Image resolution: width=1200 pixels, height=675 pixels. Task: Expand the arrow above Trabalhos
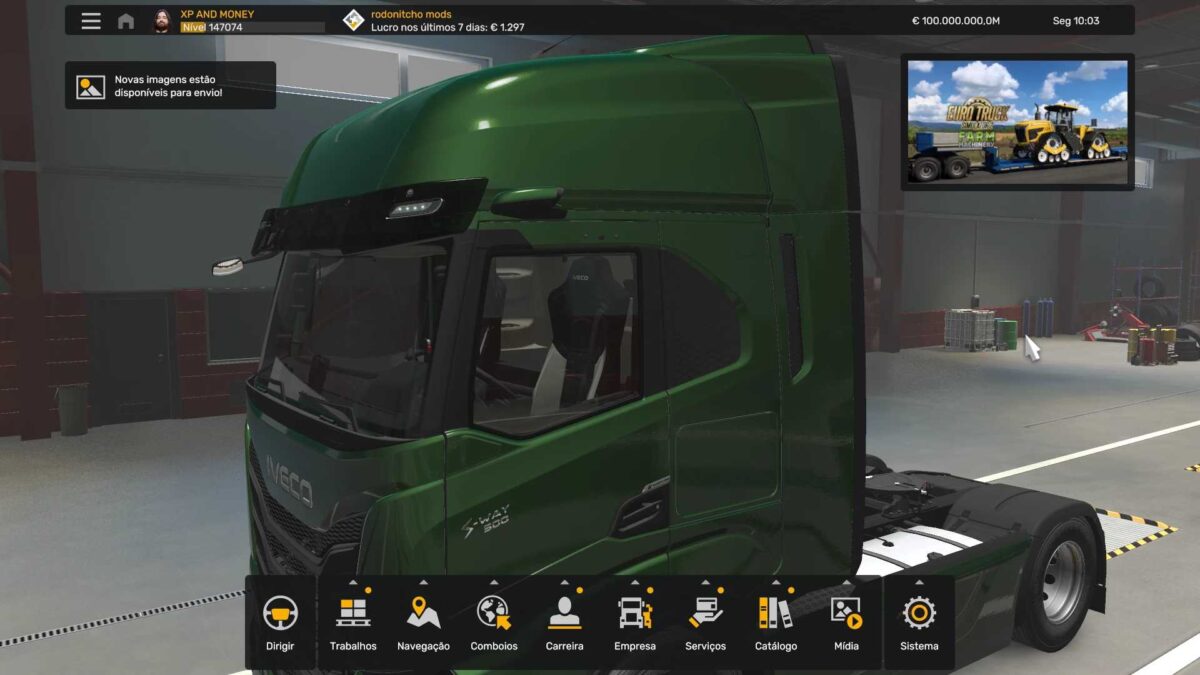pyautogui.click(x=353, y=583)
